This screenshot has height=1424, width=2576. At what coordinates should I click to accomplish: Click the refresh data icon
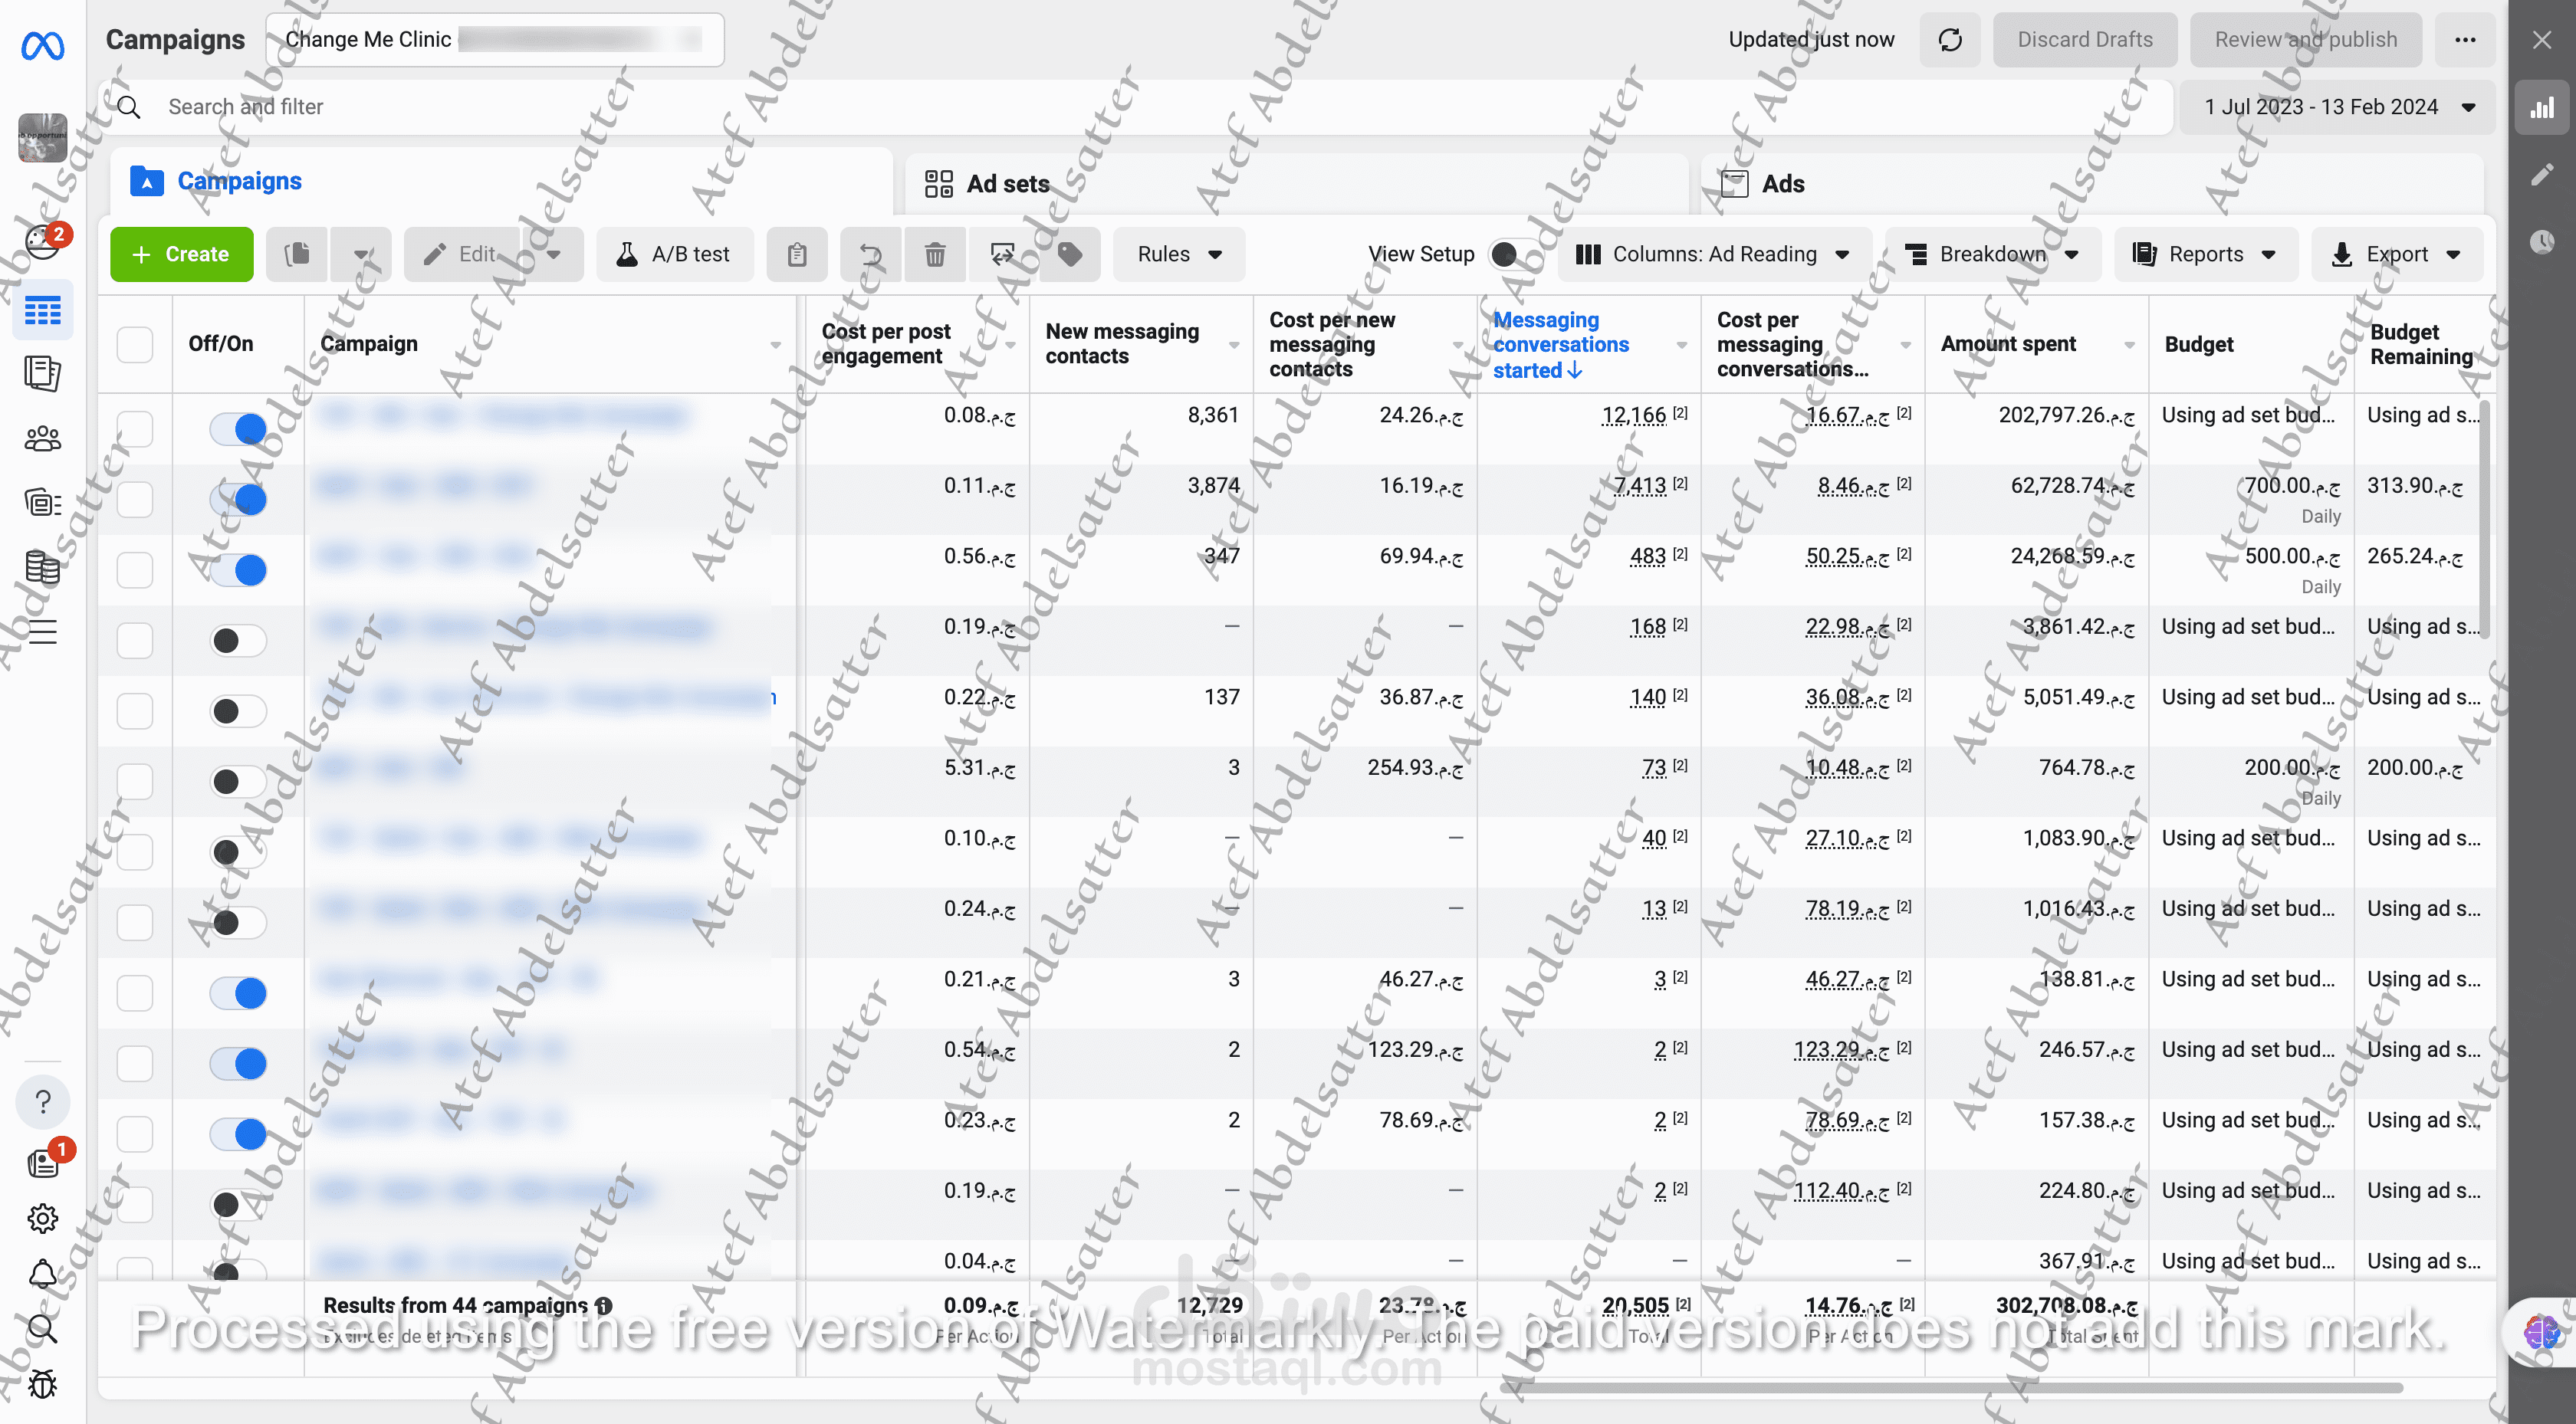click(x=1949, y=40)
